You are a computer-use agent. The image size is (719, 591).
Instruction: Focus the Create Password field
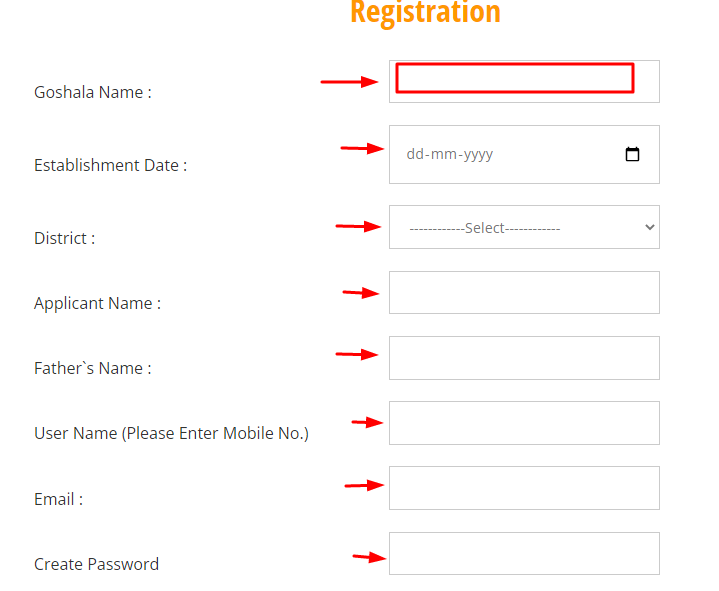pyautogui.click(x=524, y=553)
